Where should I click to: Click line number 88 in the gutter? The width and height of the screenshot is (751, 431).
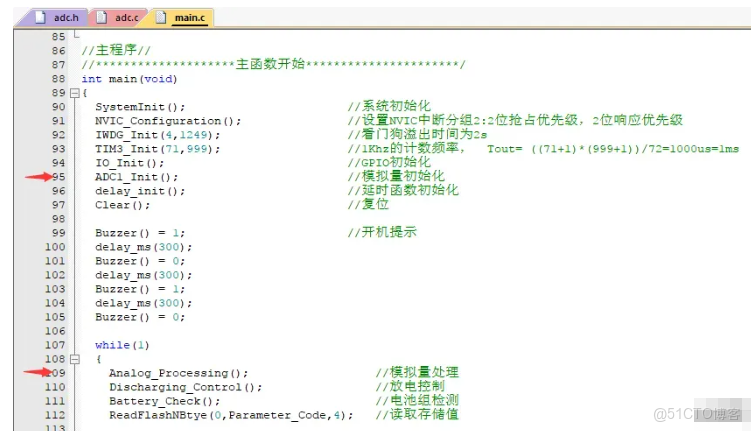tap(58, 79)
